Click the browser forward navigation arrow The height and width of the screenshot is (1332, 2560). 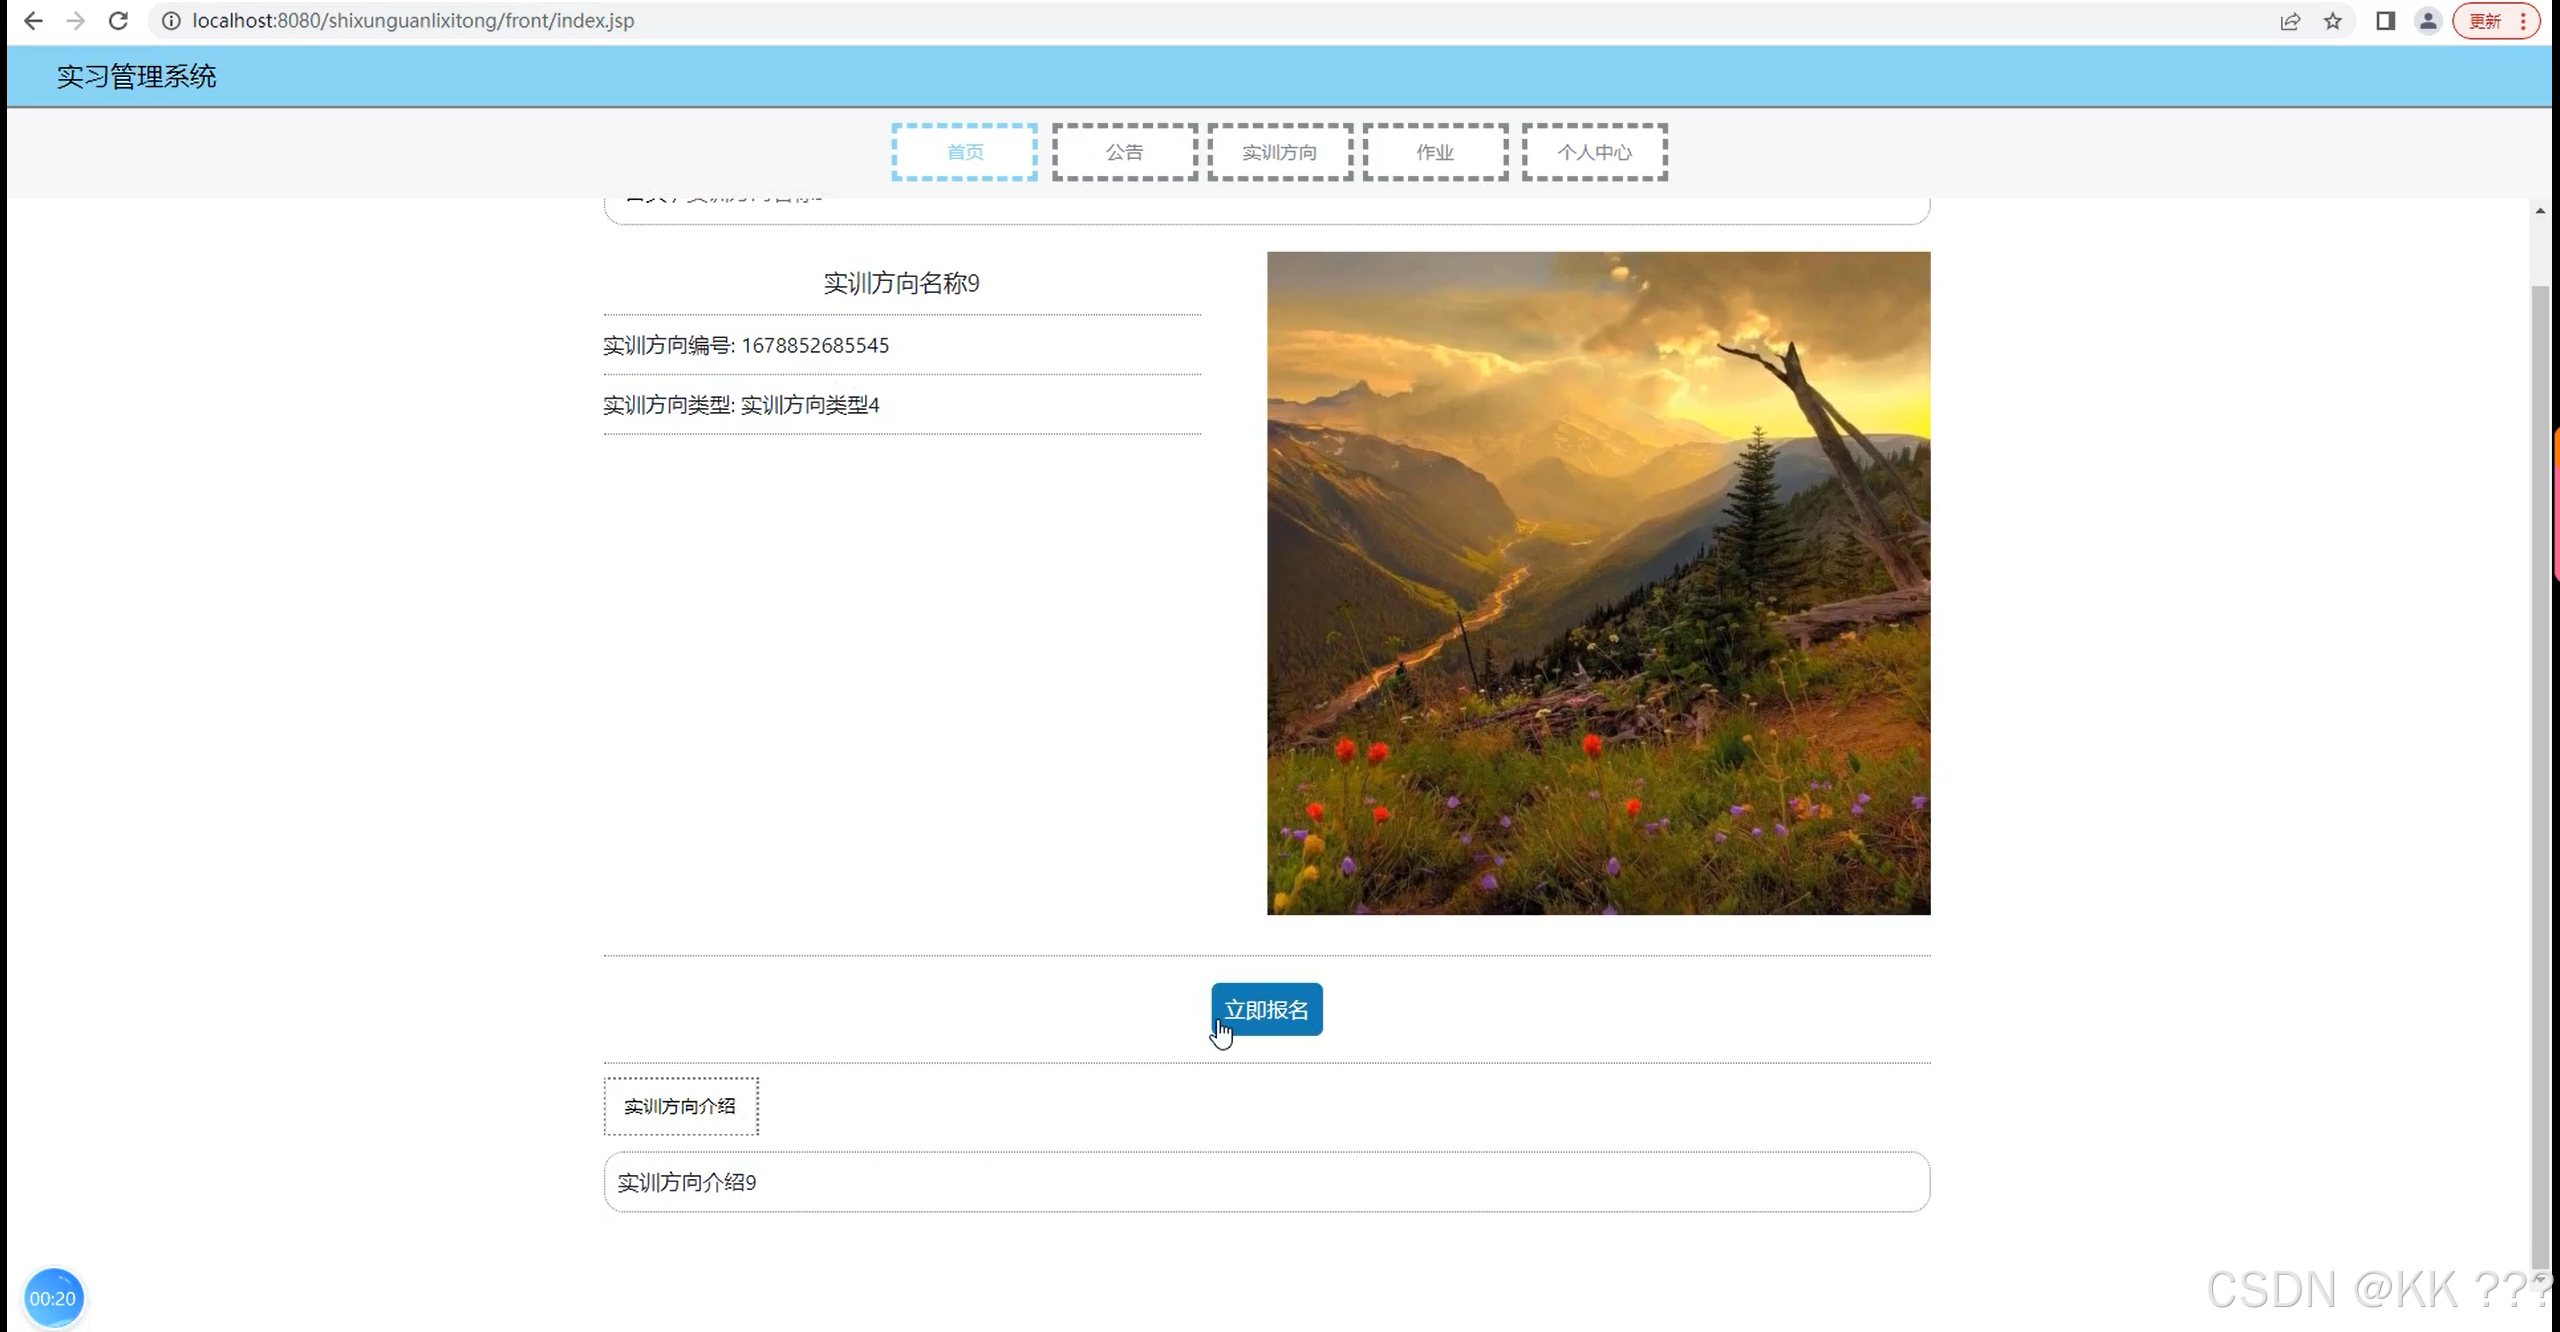tap(75, 20)
